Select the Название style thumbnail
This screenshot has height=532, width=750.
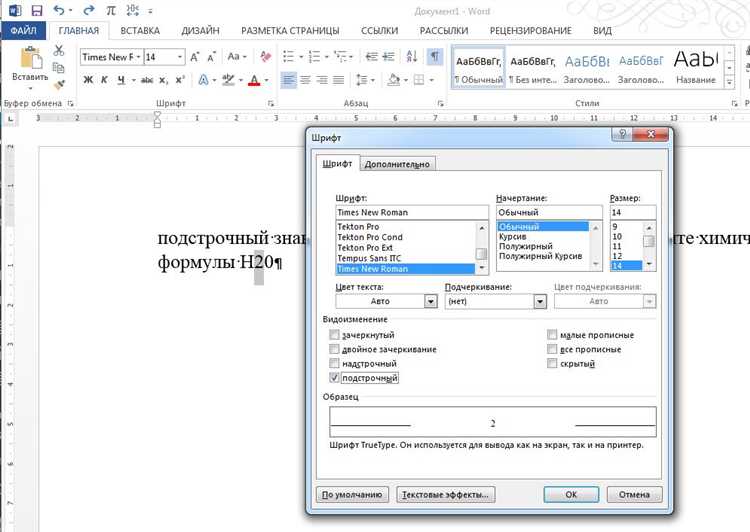696,67
